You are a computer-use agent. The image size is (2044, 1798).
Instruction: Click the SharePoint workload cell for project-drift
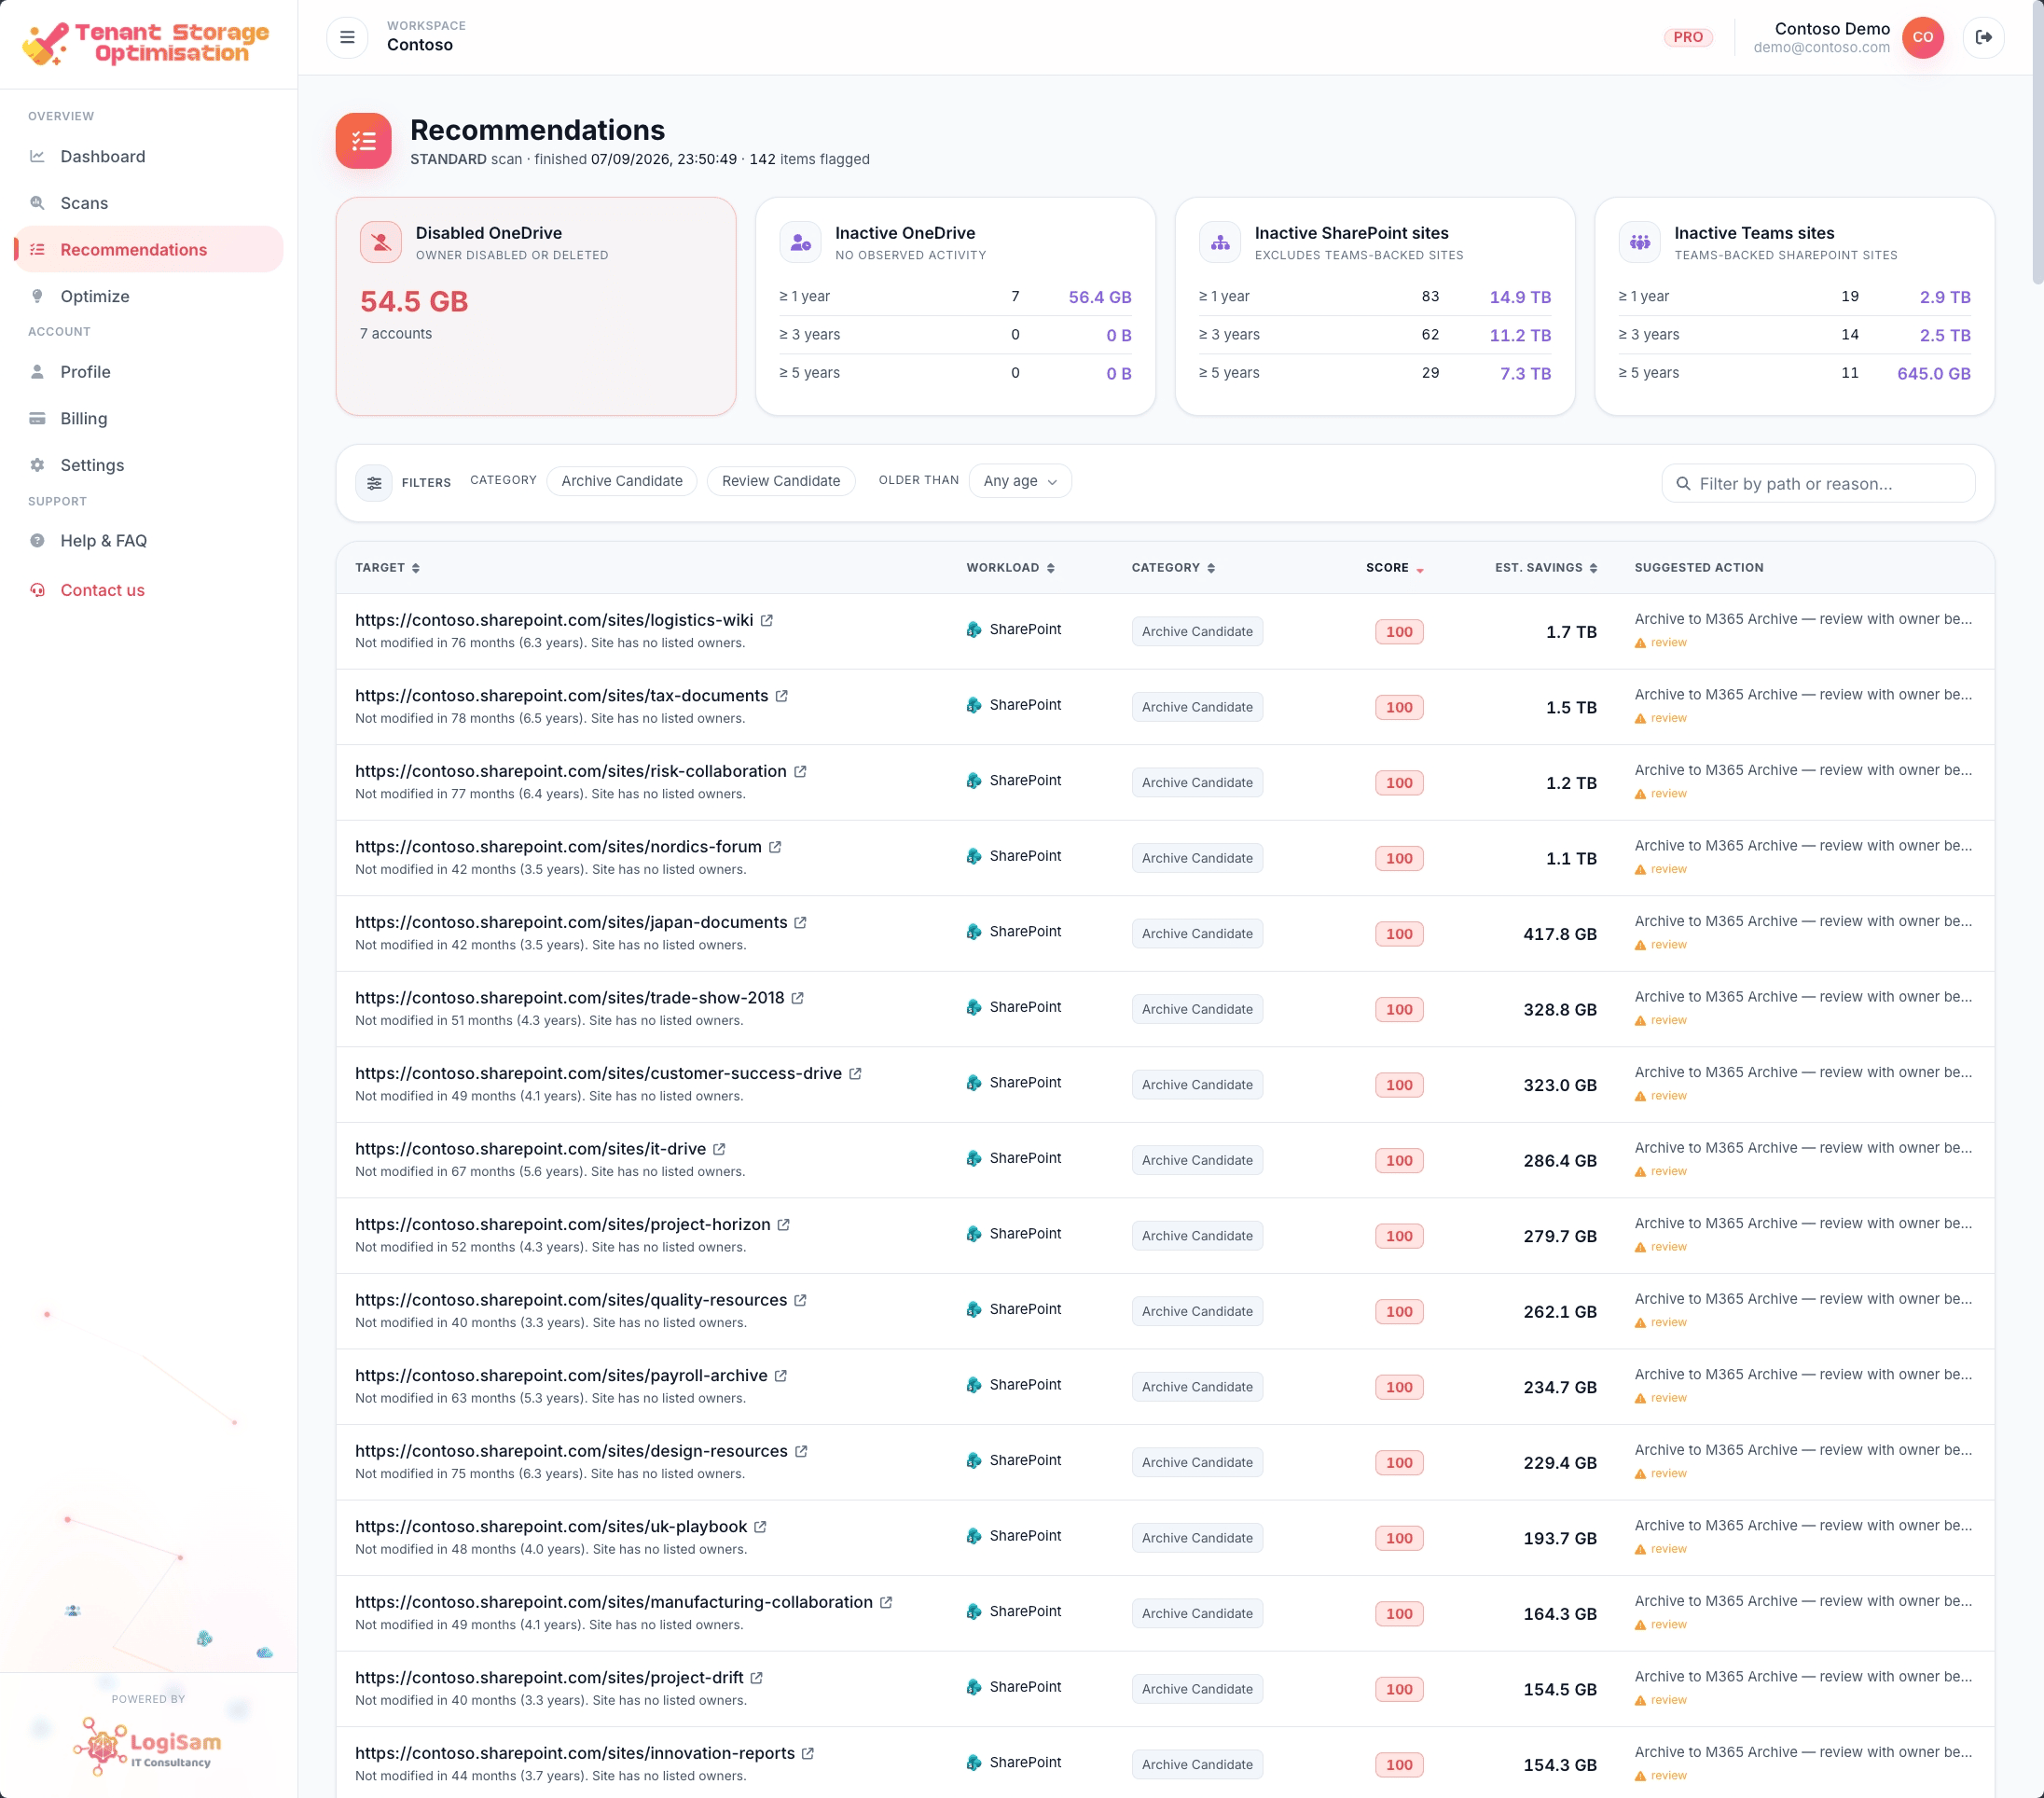coord(1014,1687)
